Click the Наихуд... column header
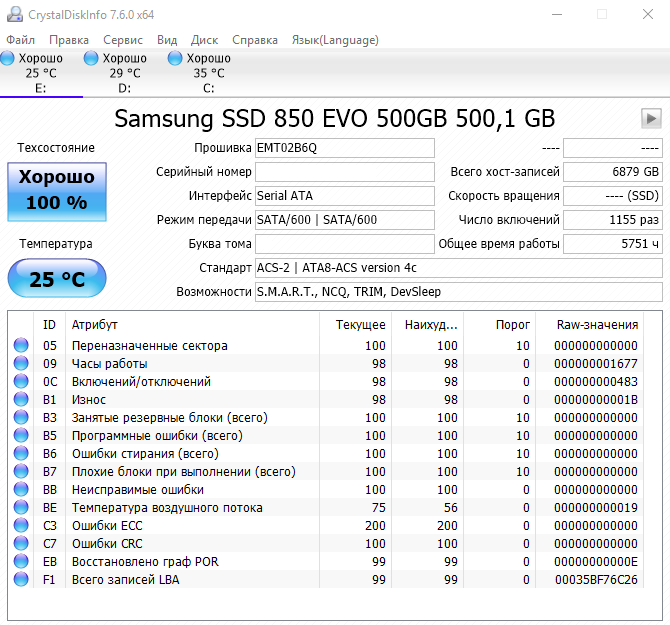This screenshot has height=625, width=670. point(428,325)
